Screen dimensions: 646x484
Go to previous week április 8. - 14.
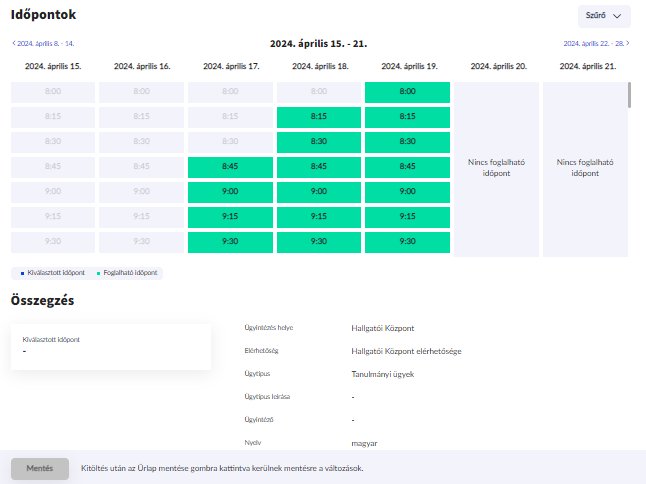point(43,44)
